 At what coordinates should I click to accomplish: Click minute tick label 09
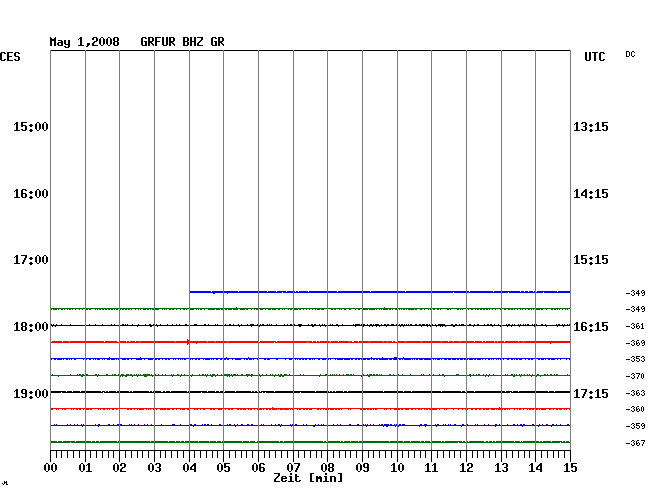click(x=362, y=468)
